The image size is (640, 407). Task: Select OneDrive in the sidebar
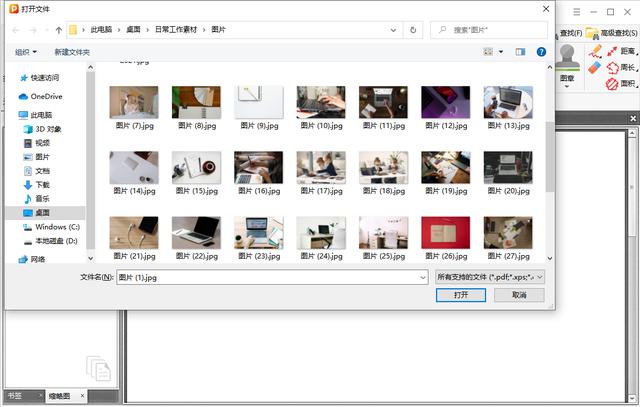click(x=40, y=96)
